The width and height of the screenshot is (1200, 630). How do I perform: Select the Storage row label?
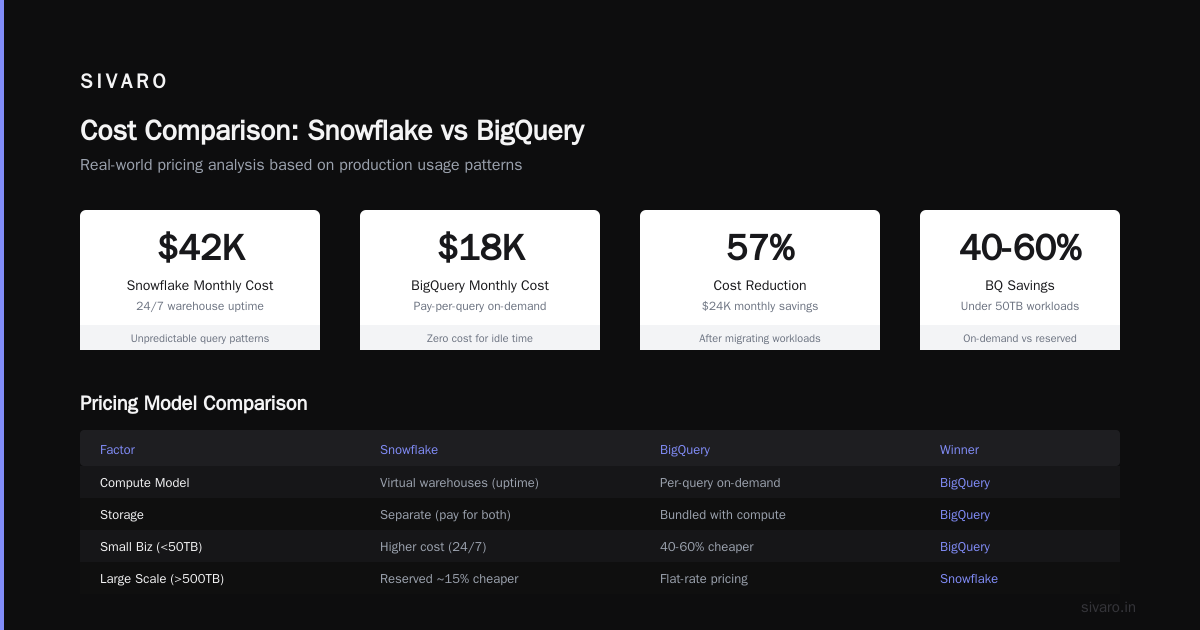point(122,515)
